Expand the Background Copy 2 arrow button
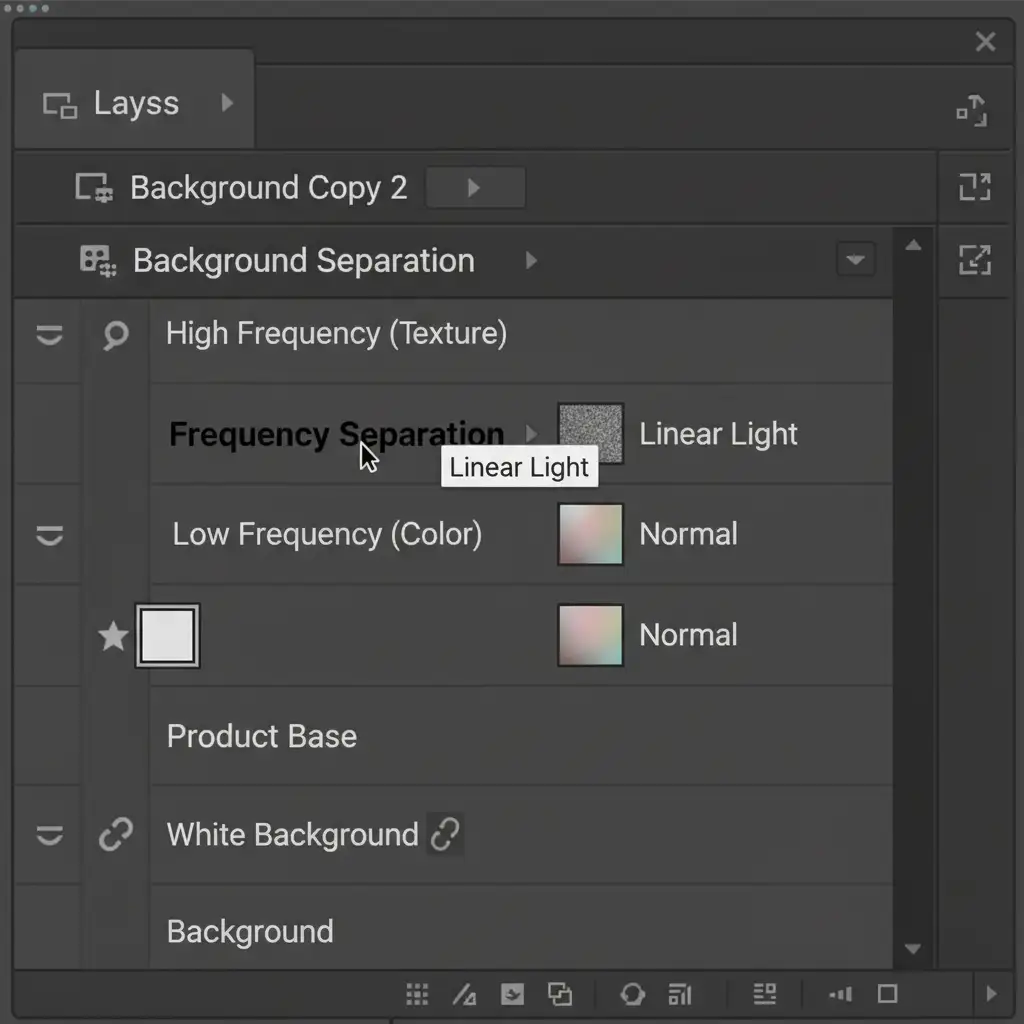Viewport: 1024px width, 1024px height. (x=475, y=188)
